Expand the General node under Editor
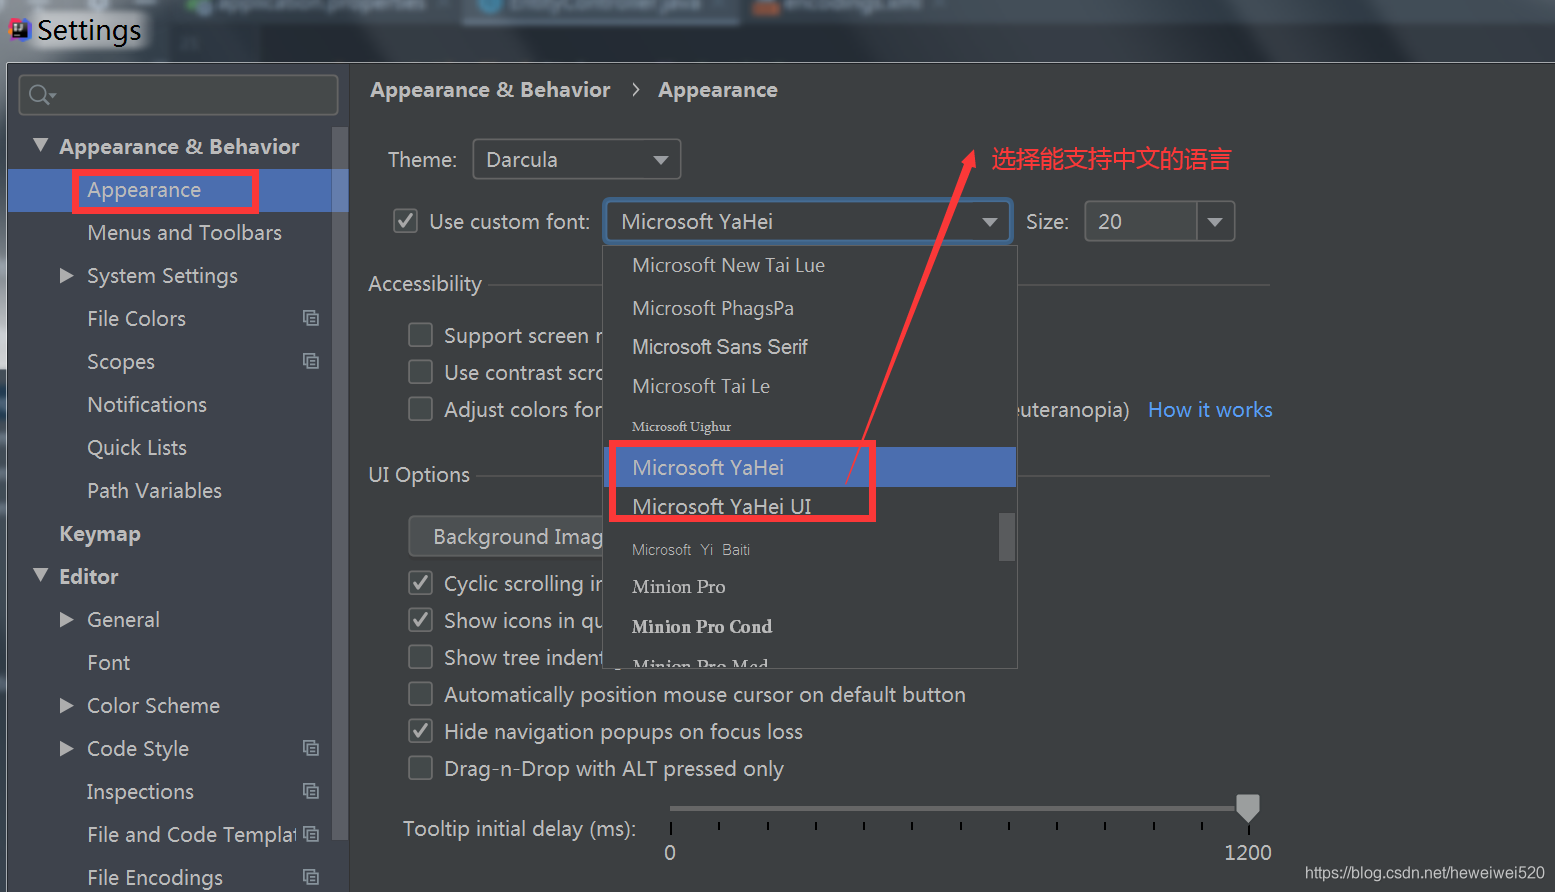This screenshot has width=1555, height=892. pyautogui.click(x=67, y=619)
